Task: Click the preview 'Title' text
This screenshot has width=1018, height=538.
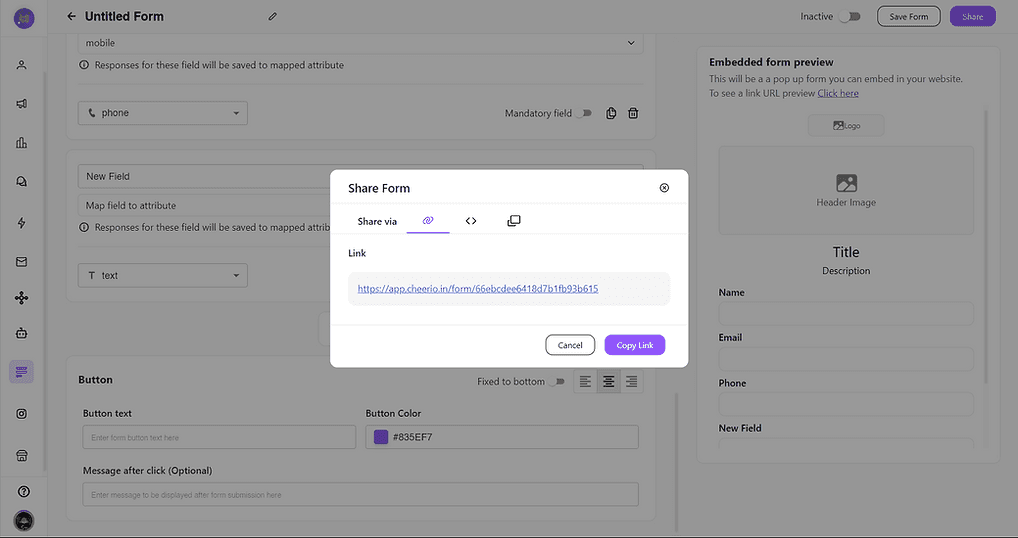Action: 846,252
